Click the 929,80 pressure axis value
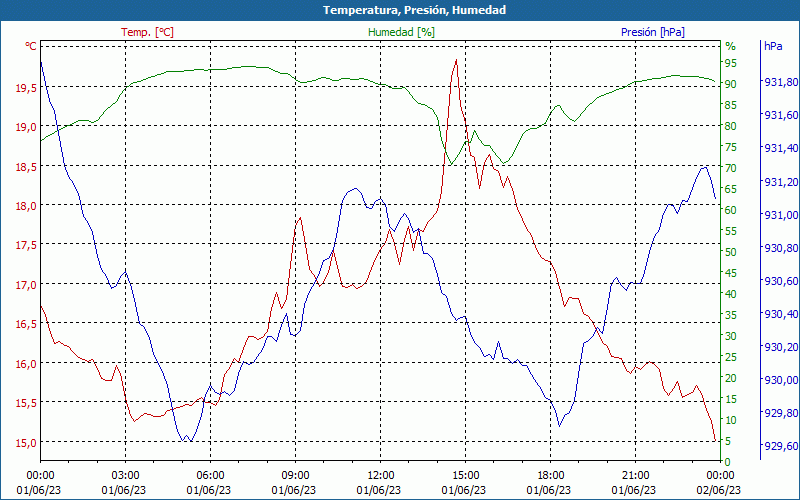This screenshot has width=800, height=500. tap(781, 413)
